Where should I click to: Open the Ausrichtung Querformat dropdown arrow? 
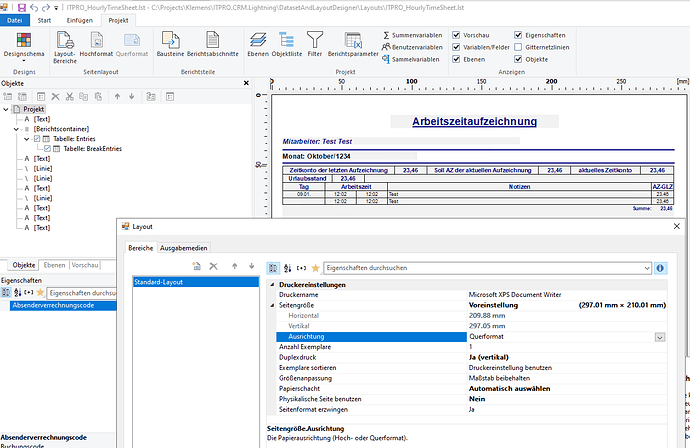pyautogui.click(x=659, y=338)
